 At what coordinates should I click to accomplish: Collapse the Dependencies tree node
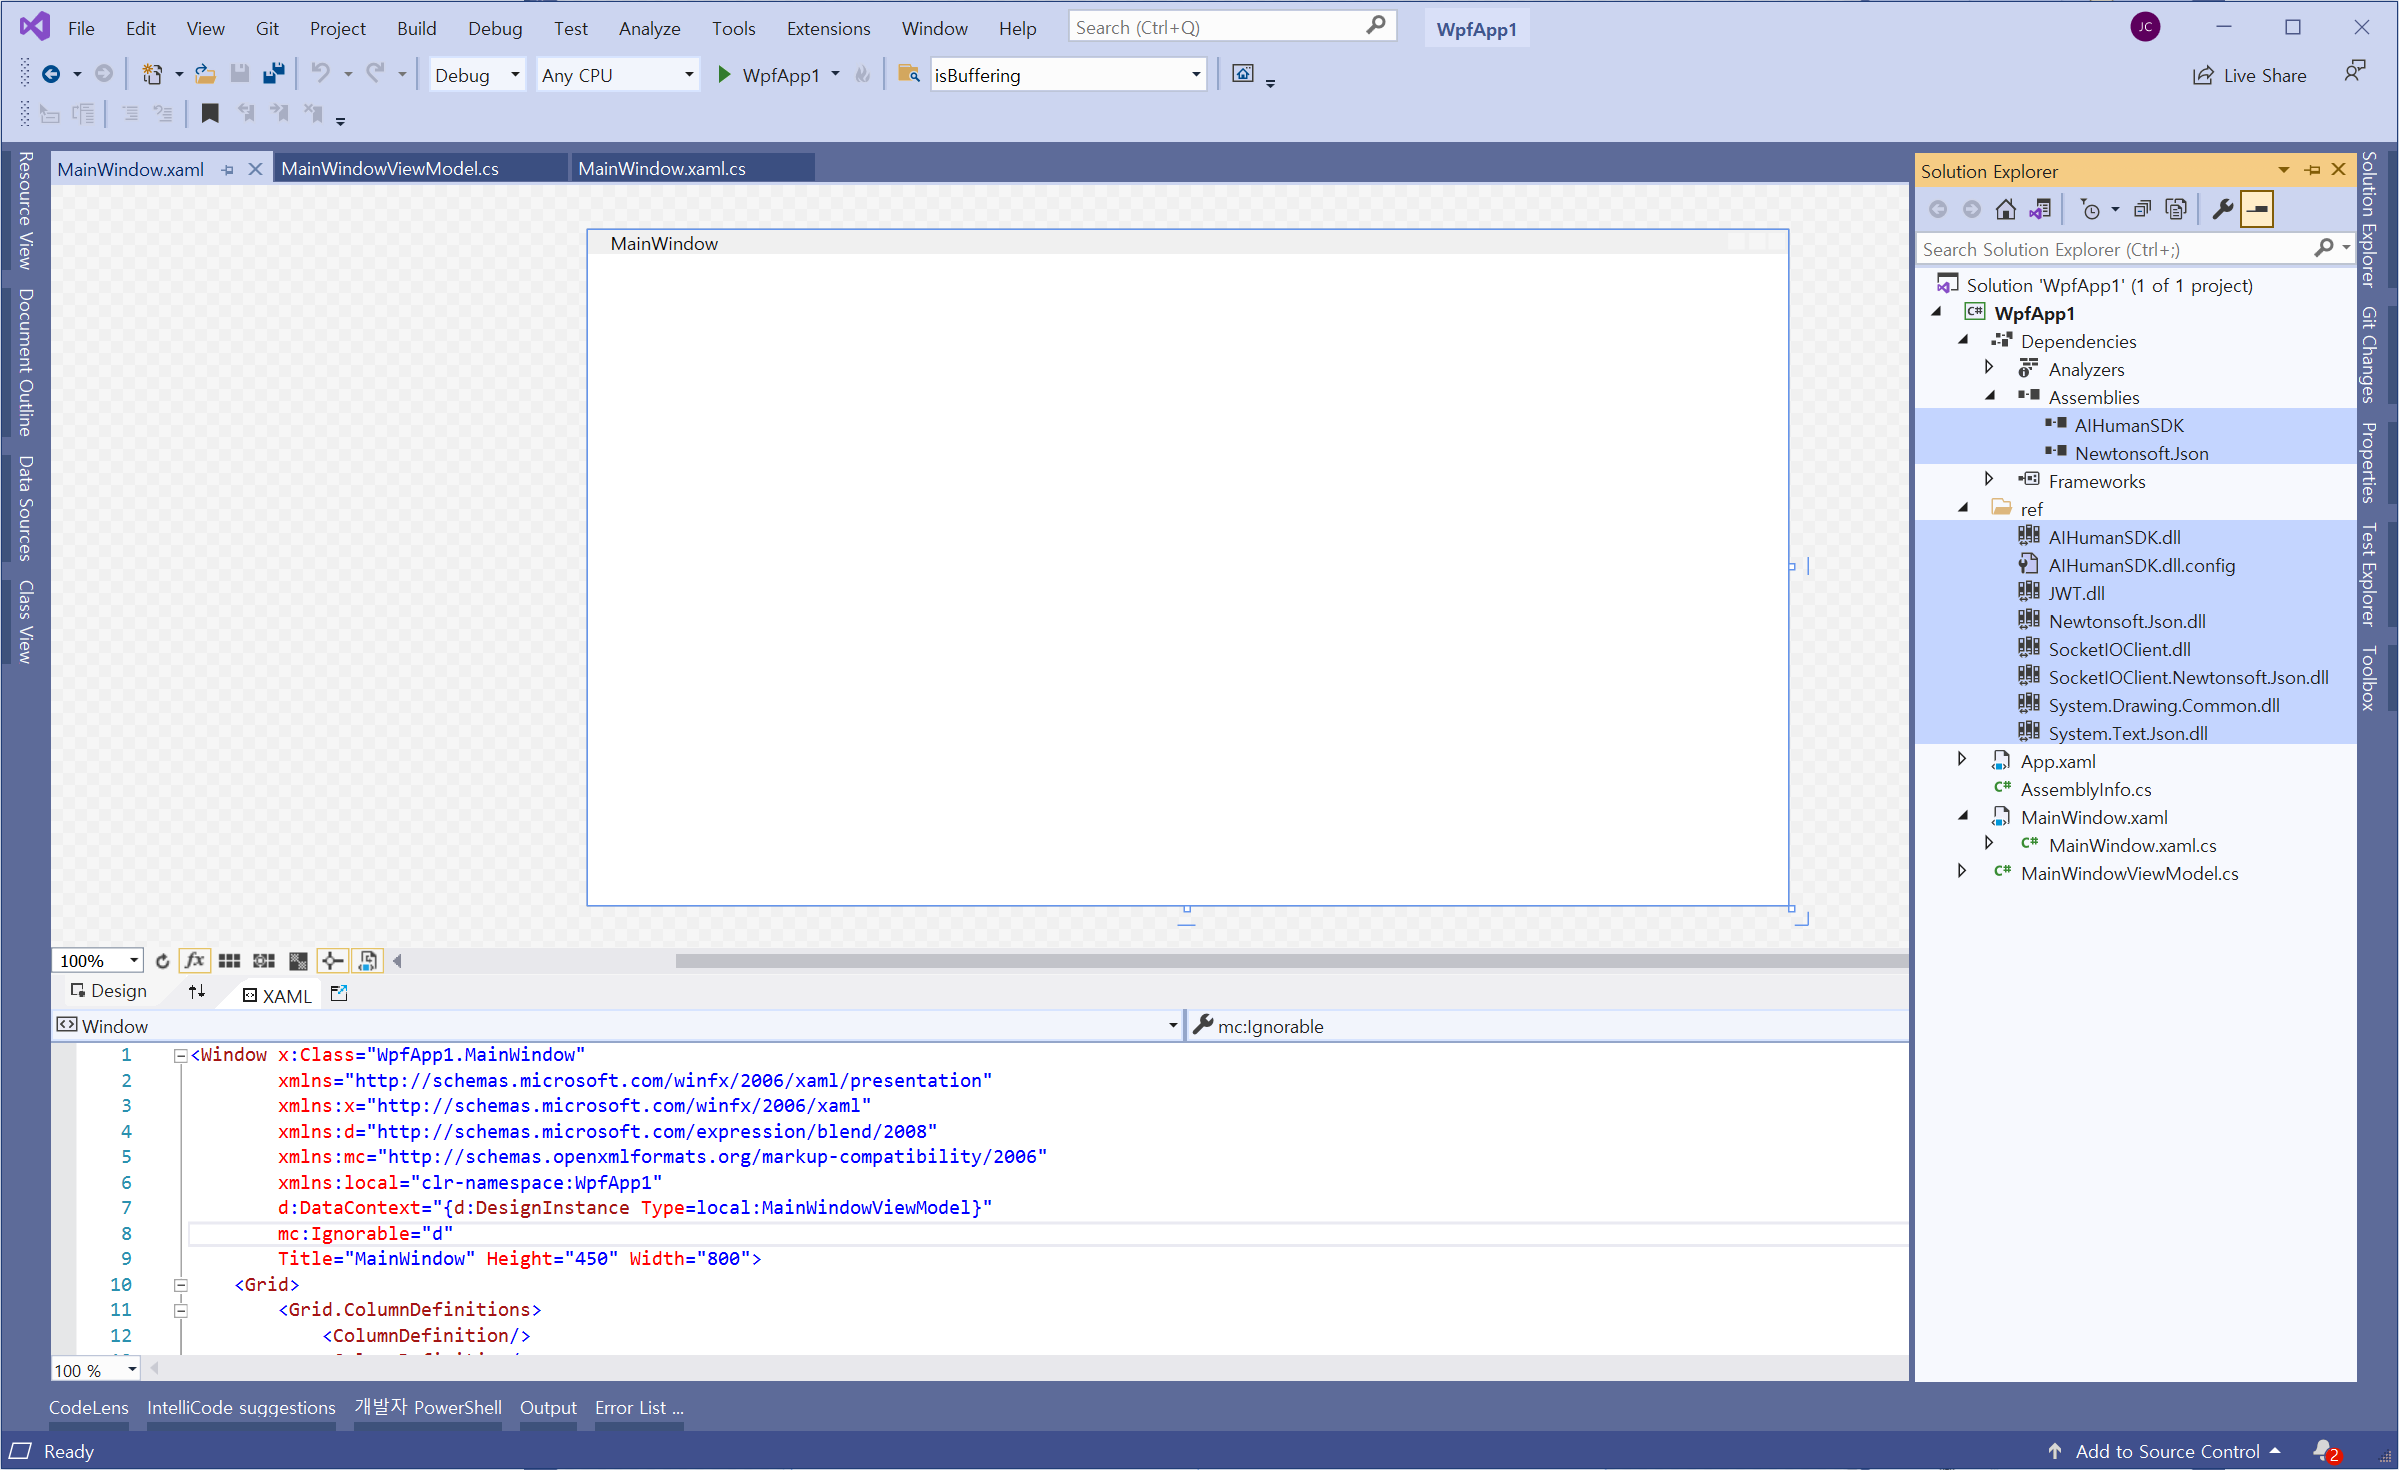coord(1963,341)
